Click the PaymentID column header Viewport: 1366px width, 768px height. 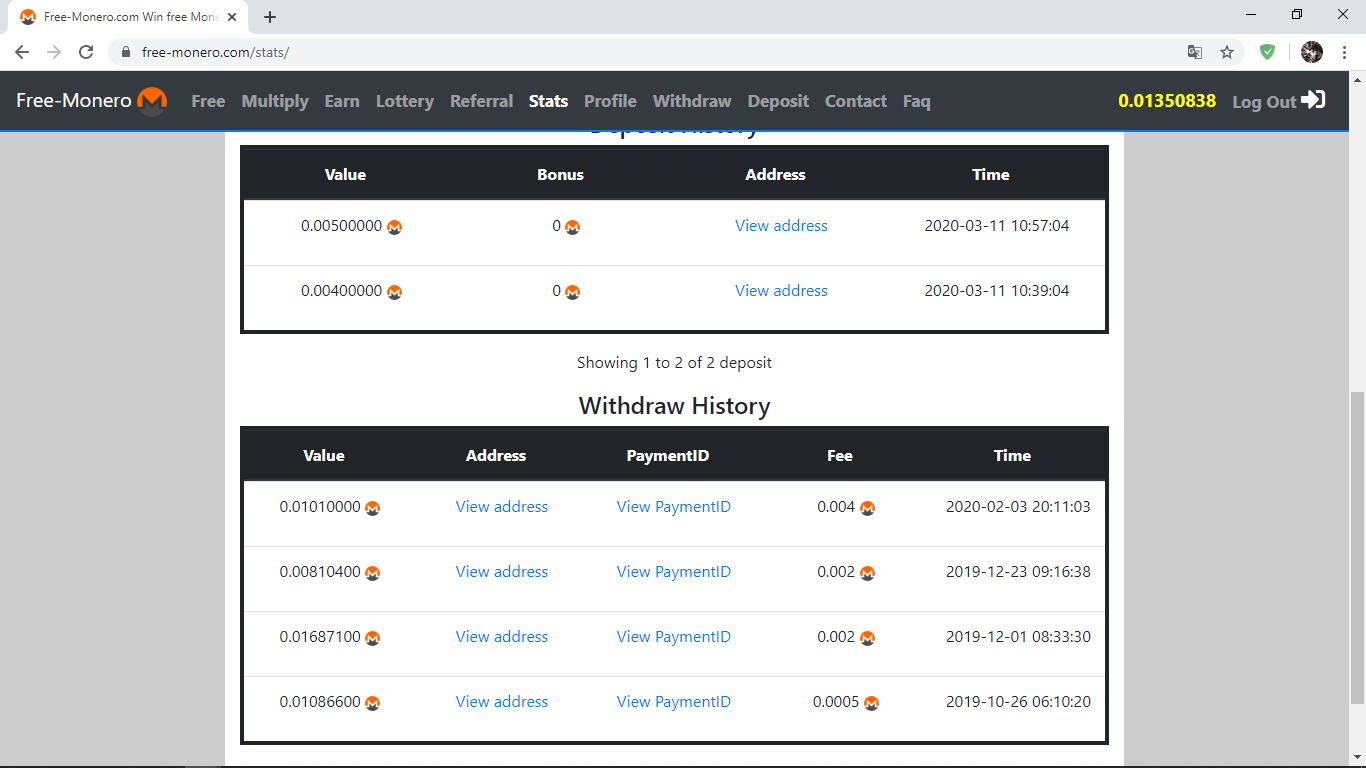click(668, 455)
